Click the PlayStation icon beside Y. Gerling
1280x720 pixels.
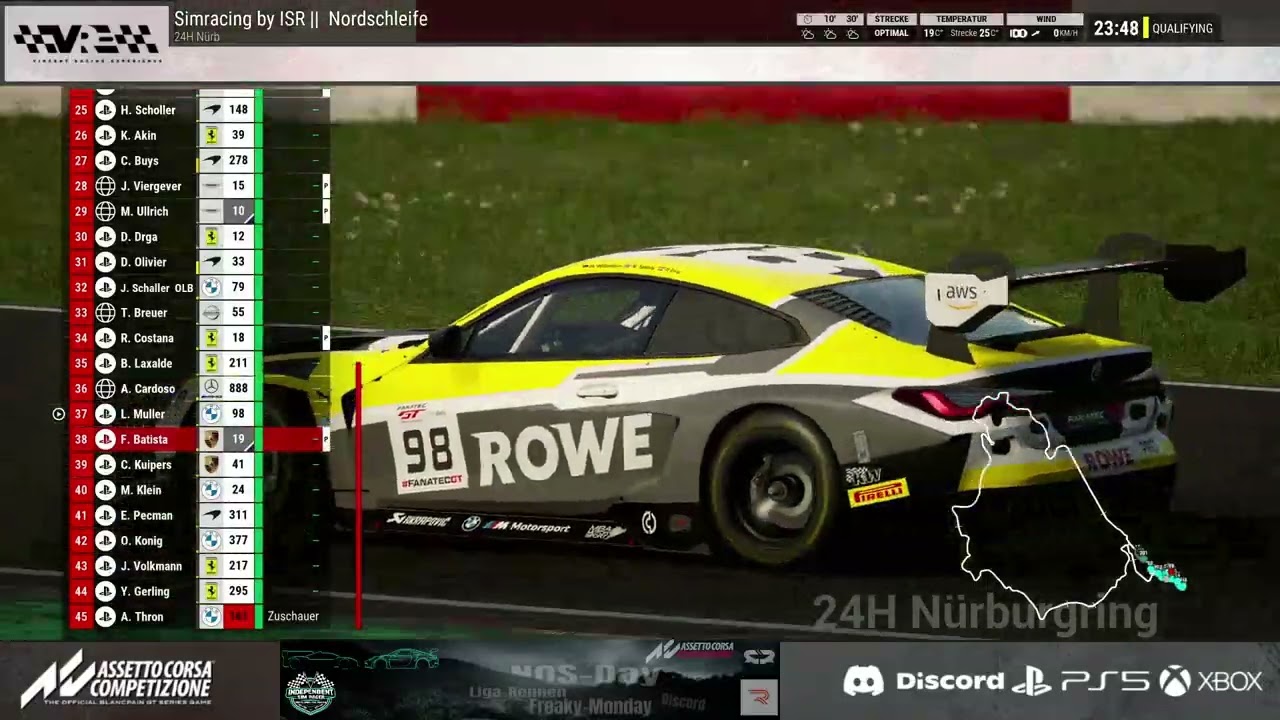pyautogui.click(x=105, y=591)
